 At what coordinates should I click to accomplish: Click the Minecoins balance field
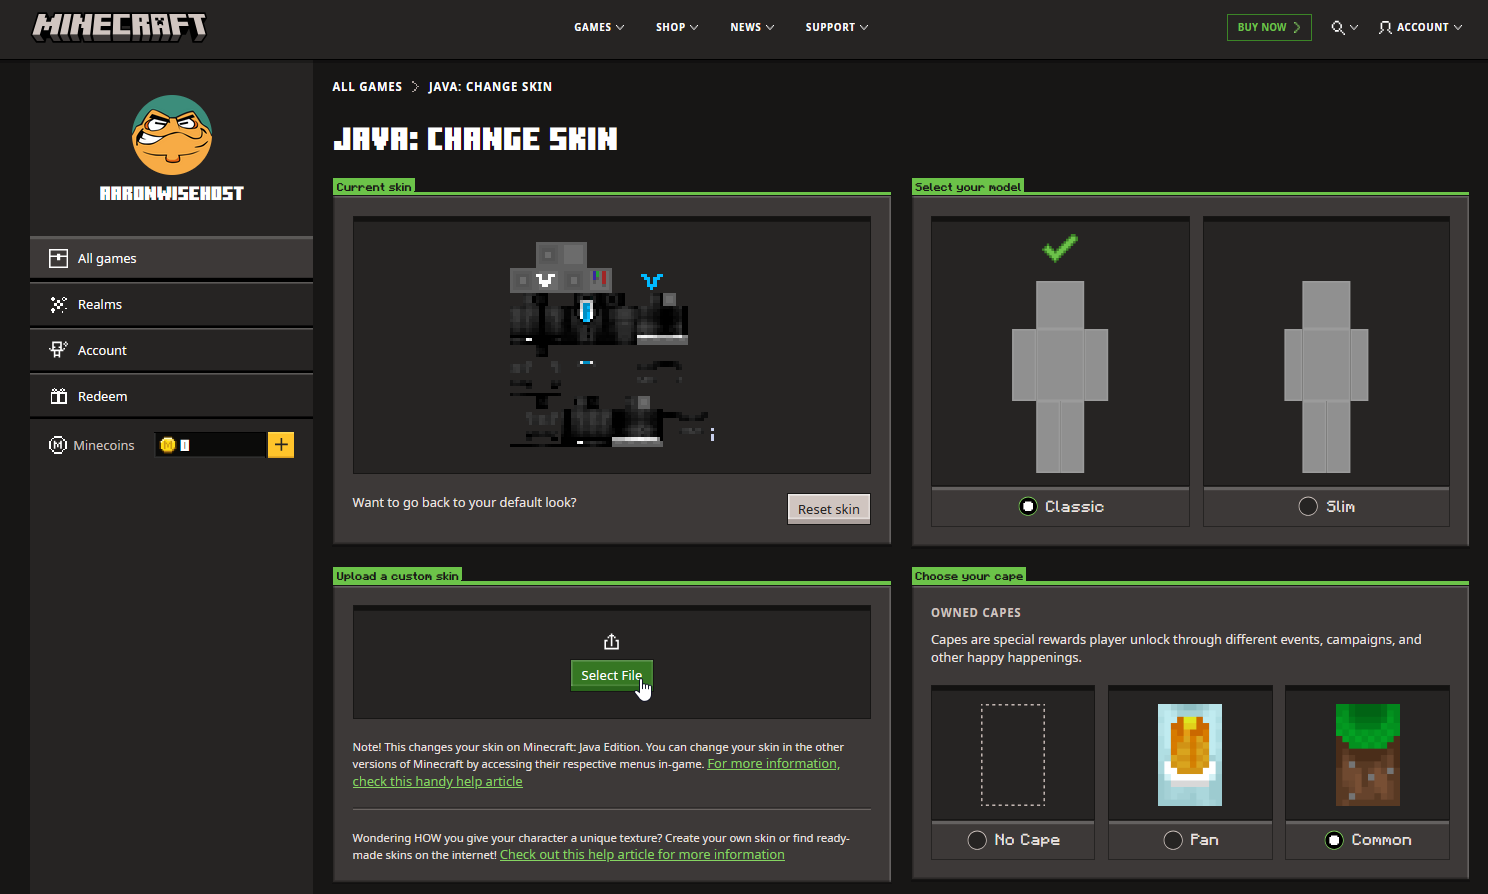[x=211, y=445]
